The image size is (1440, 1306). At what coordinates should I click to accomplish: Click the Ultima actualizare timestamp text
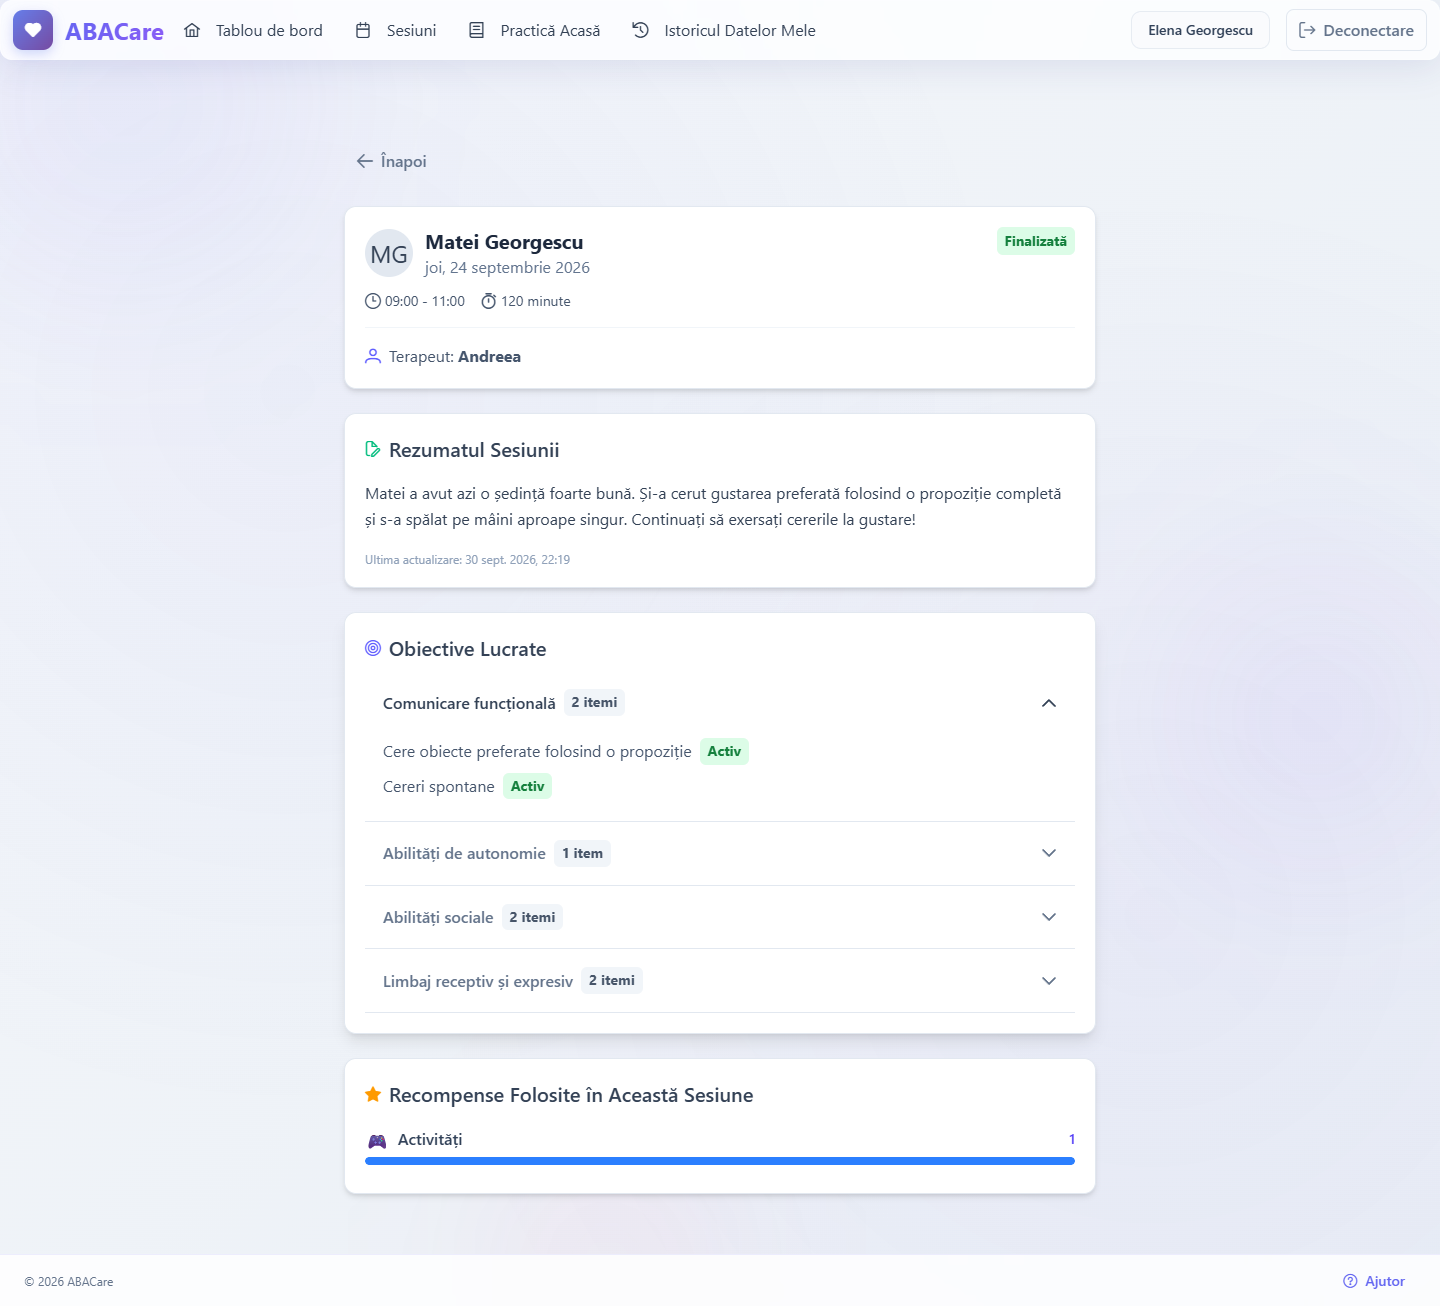(x=467, y=560)
